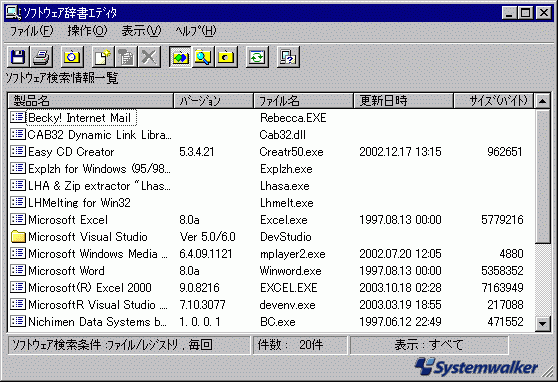Select the Microsoft(R) Excel 2000 entry
The image size is (558, 382).
click(x=90, y=288)
